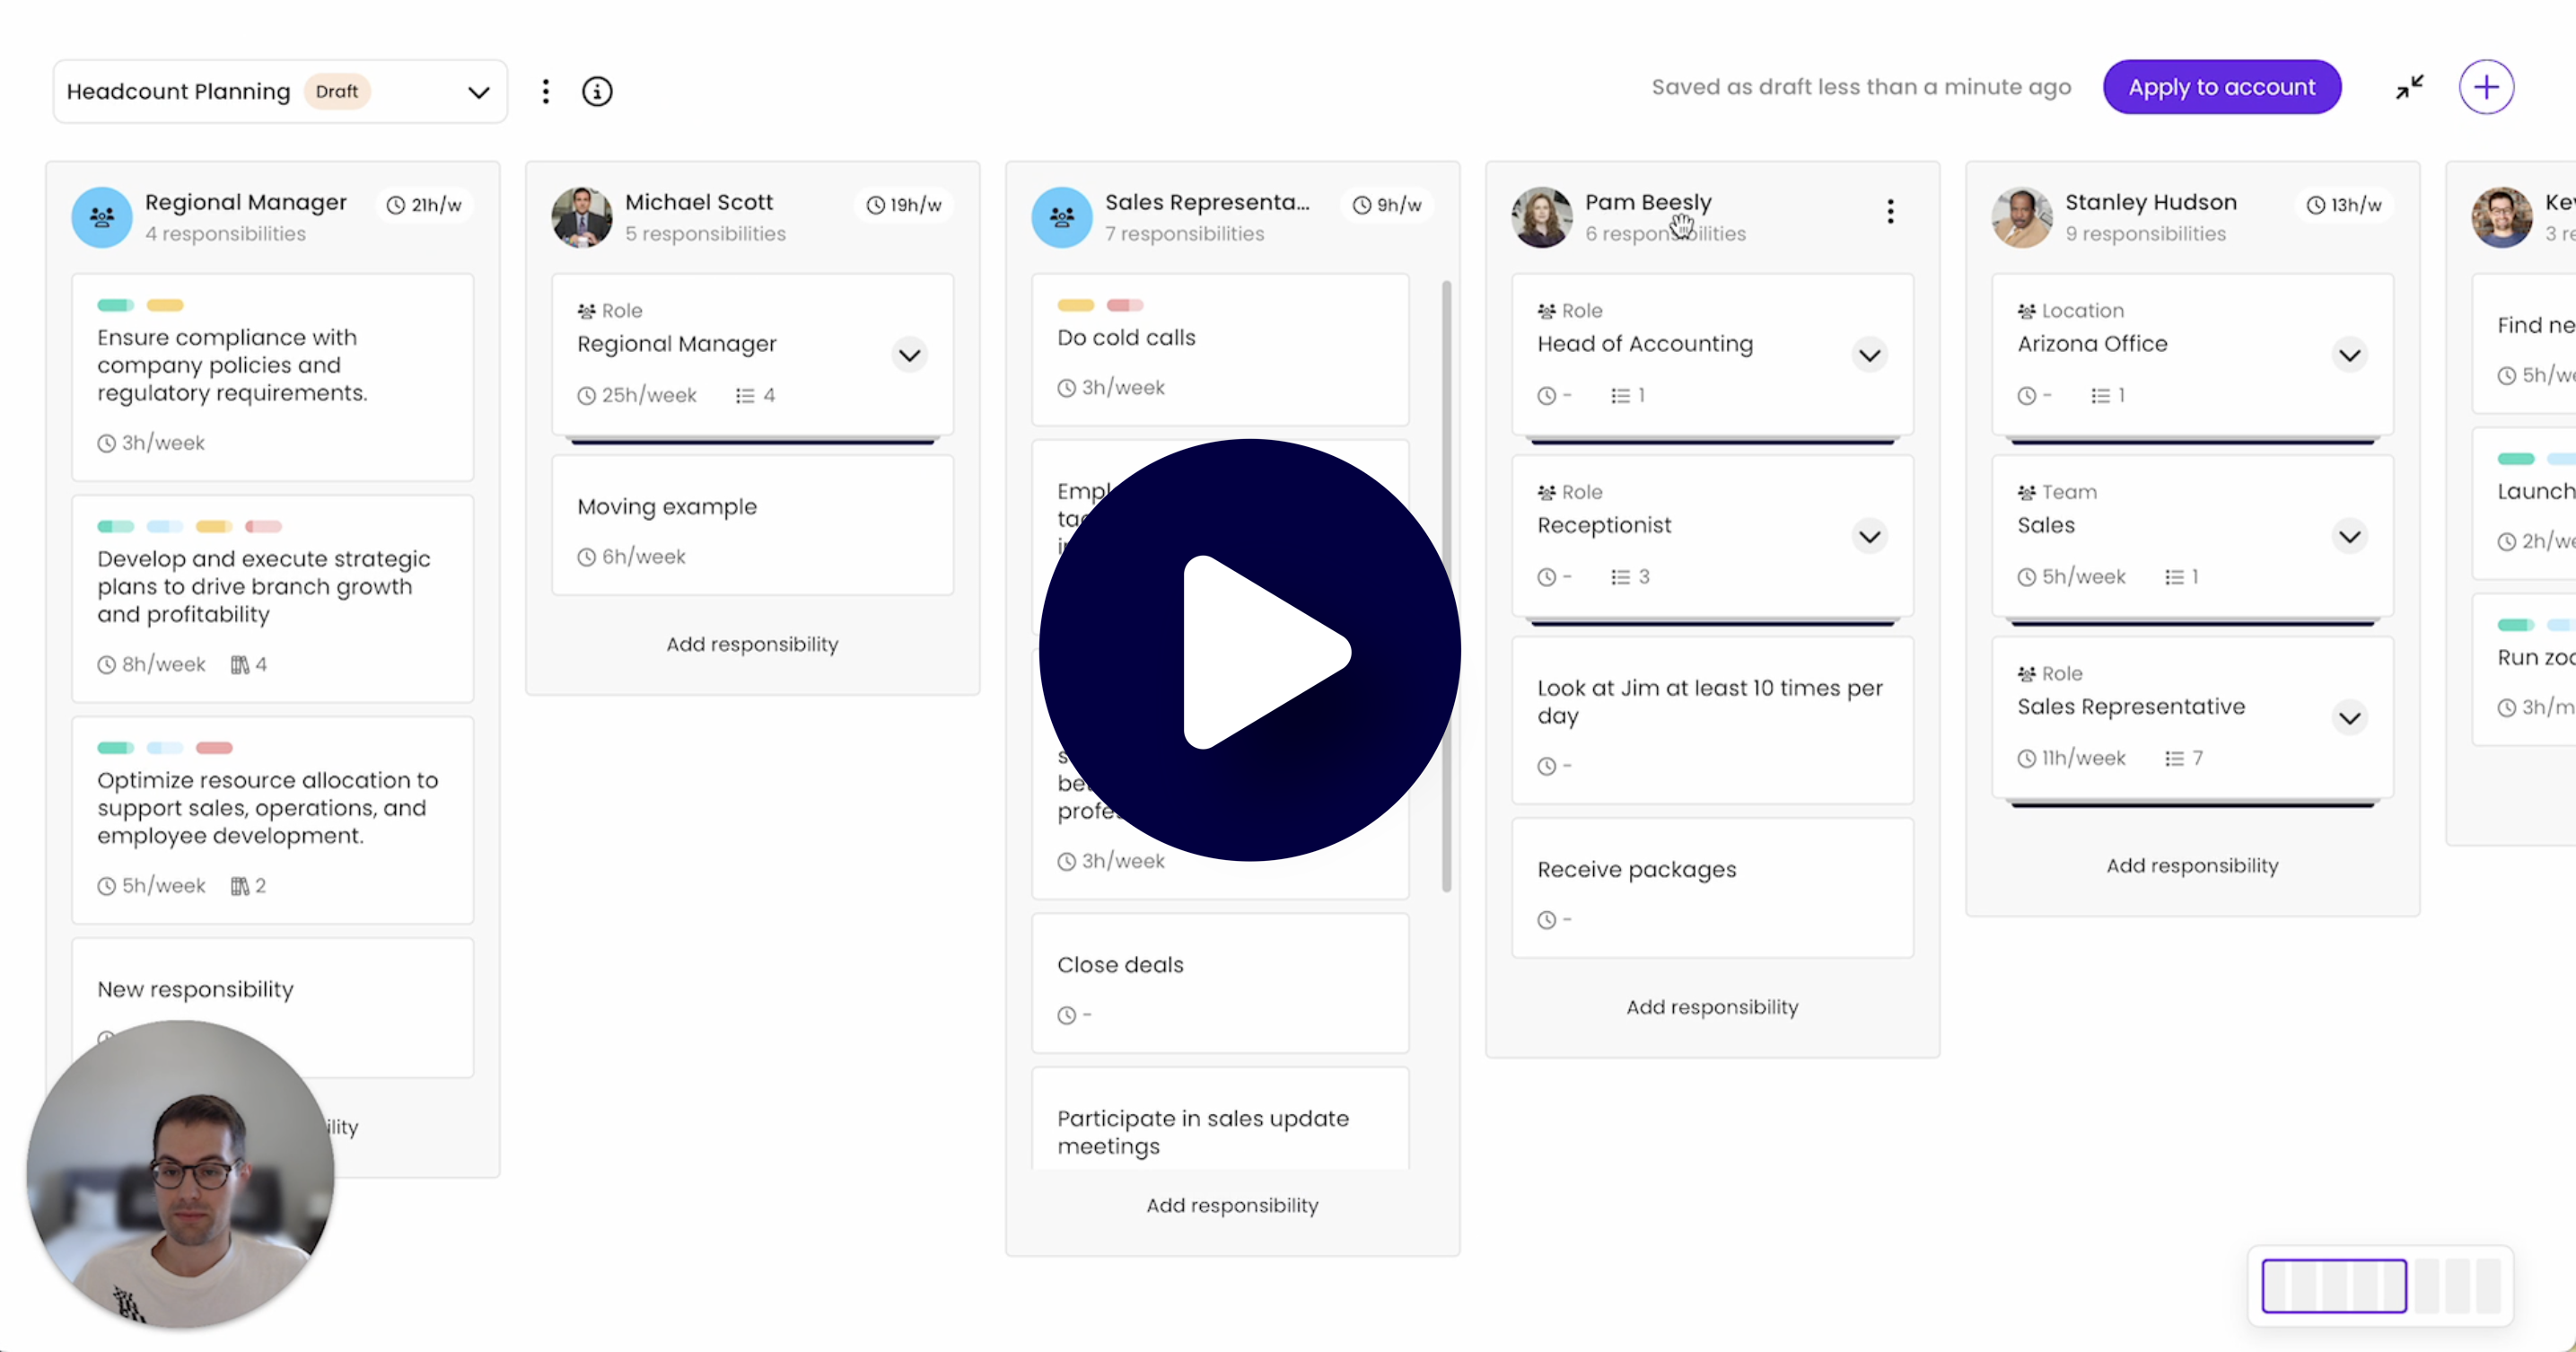
Task: Click the building icon next to 8h/week
Action: (x=239, y=664)
